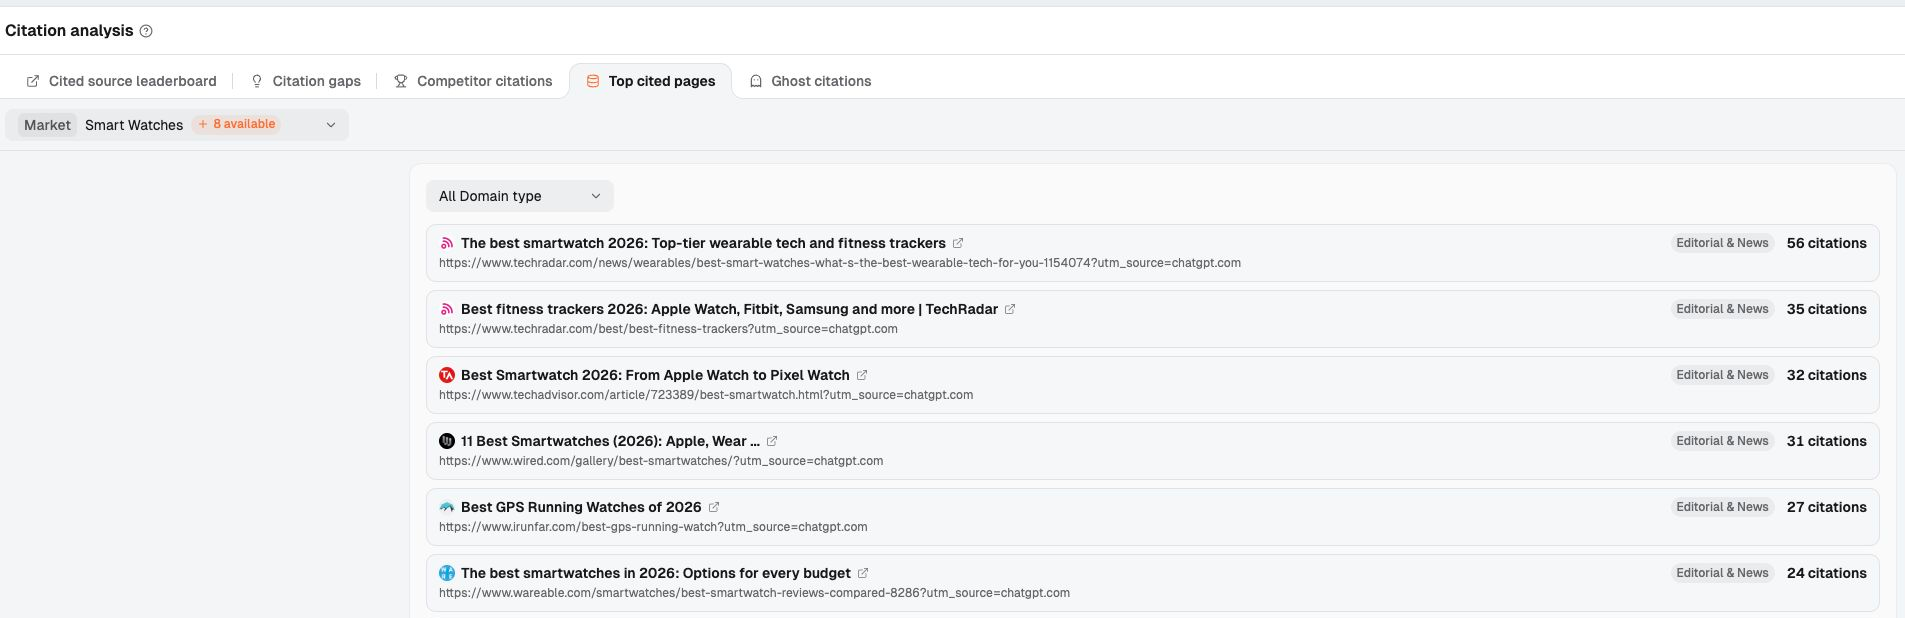
Task: Click the 31 citations count
Action: pyautogui.click(x=1826, y=441)
